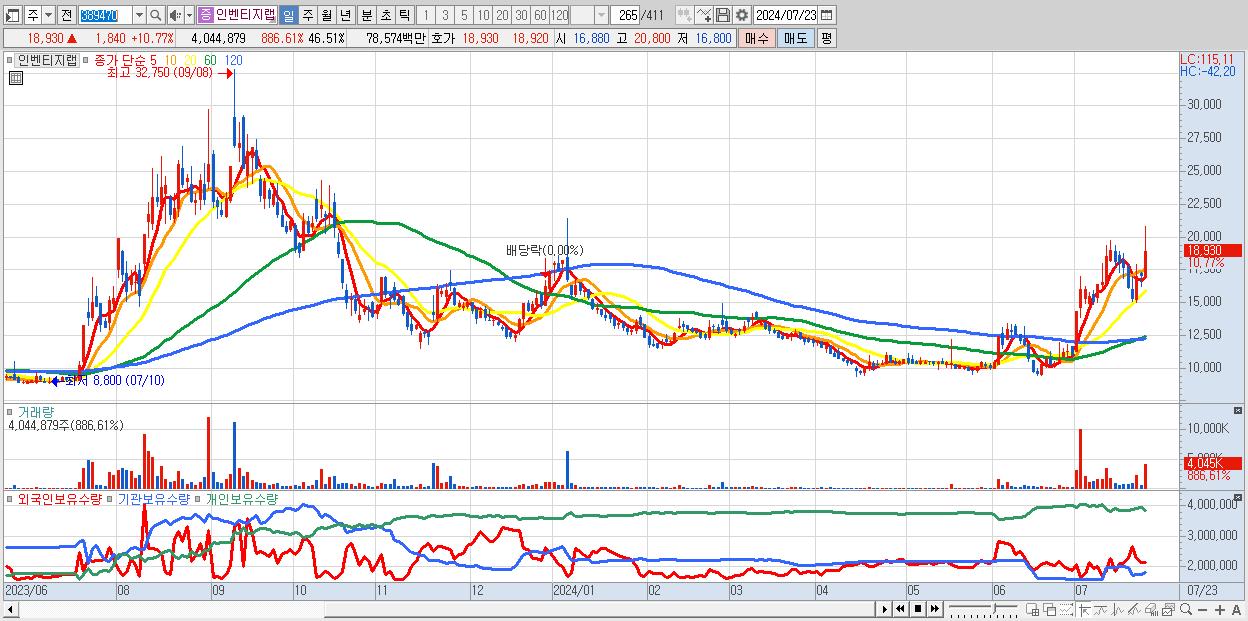Select the 초 second chart period

[x=385, y=15]
